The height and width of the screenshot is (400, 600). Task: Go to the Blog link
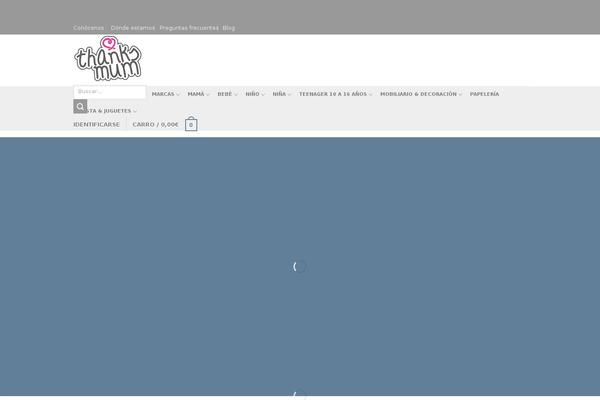(228, 28)
